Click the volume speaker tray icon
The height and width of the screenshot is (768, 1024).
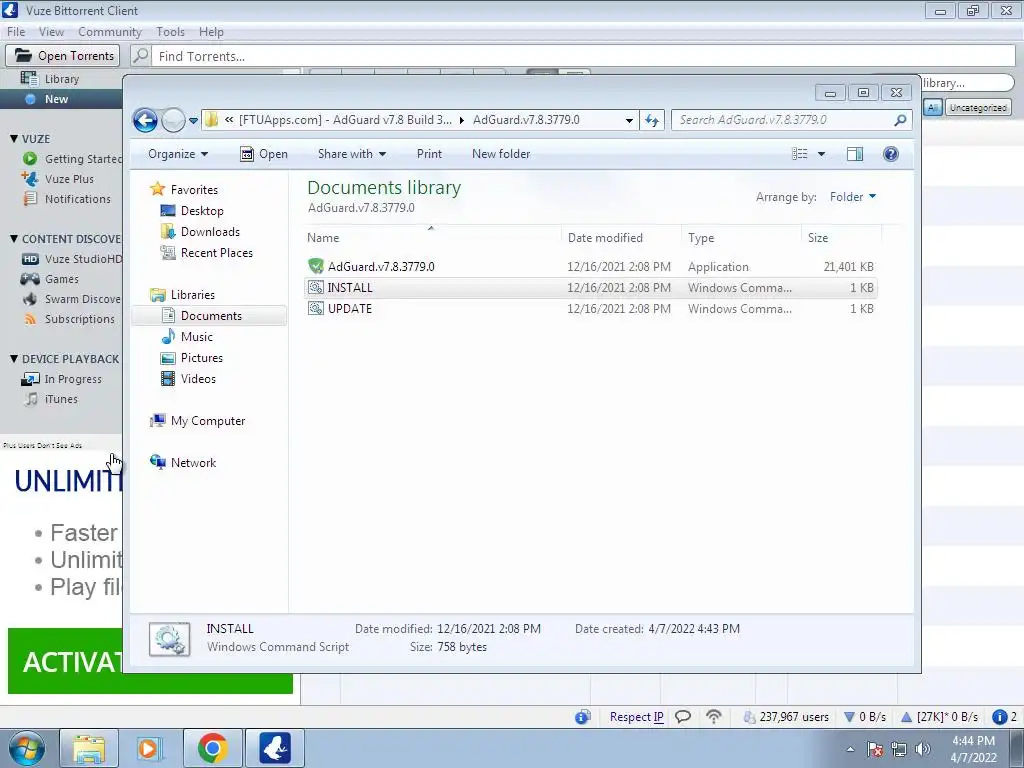pos(923,749)
